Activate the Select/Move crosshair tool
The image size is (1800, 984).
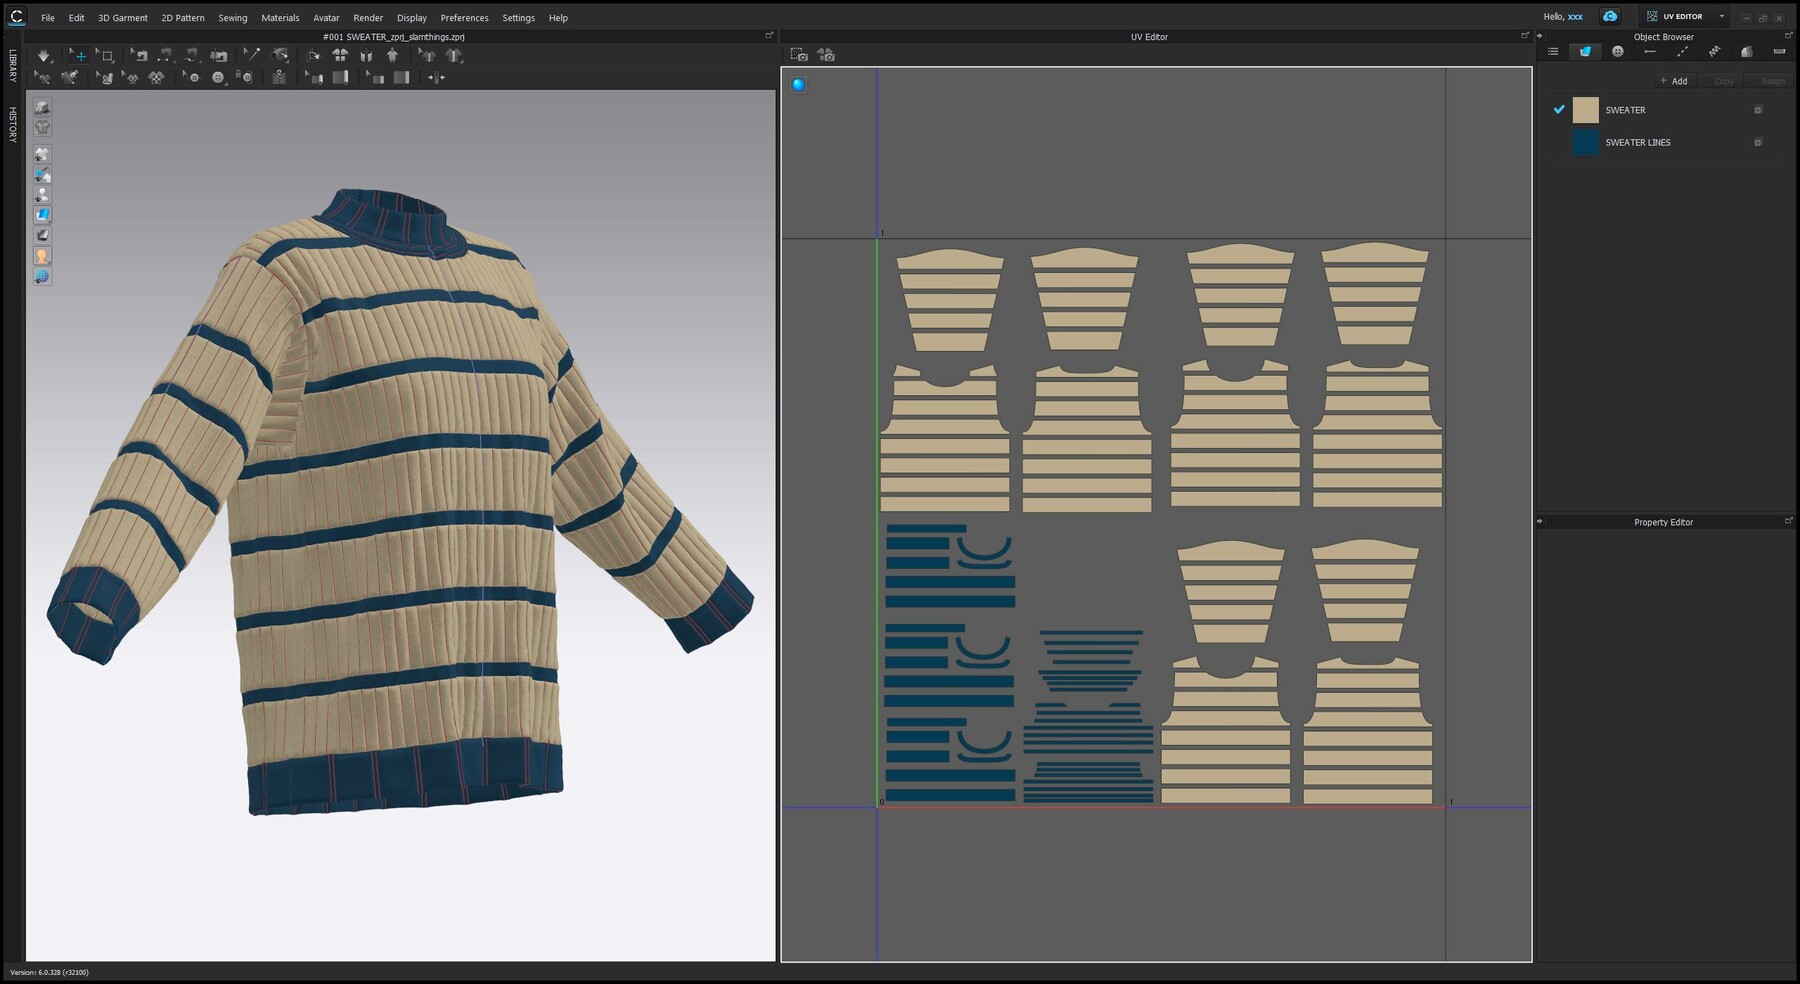(x=80, y=56)
